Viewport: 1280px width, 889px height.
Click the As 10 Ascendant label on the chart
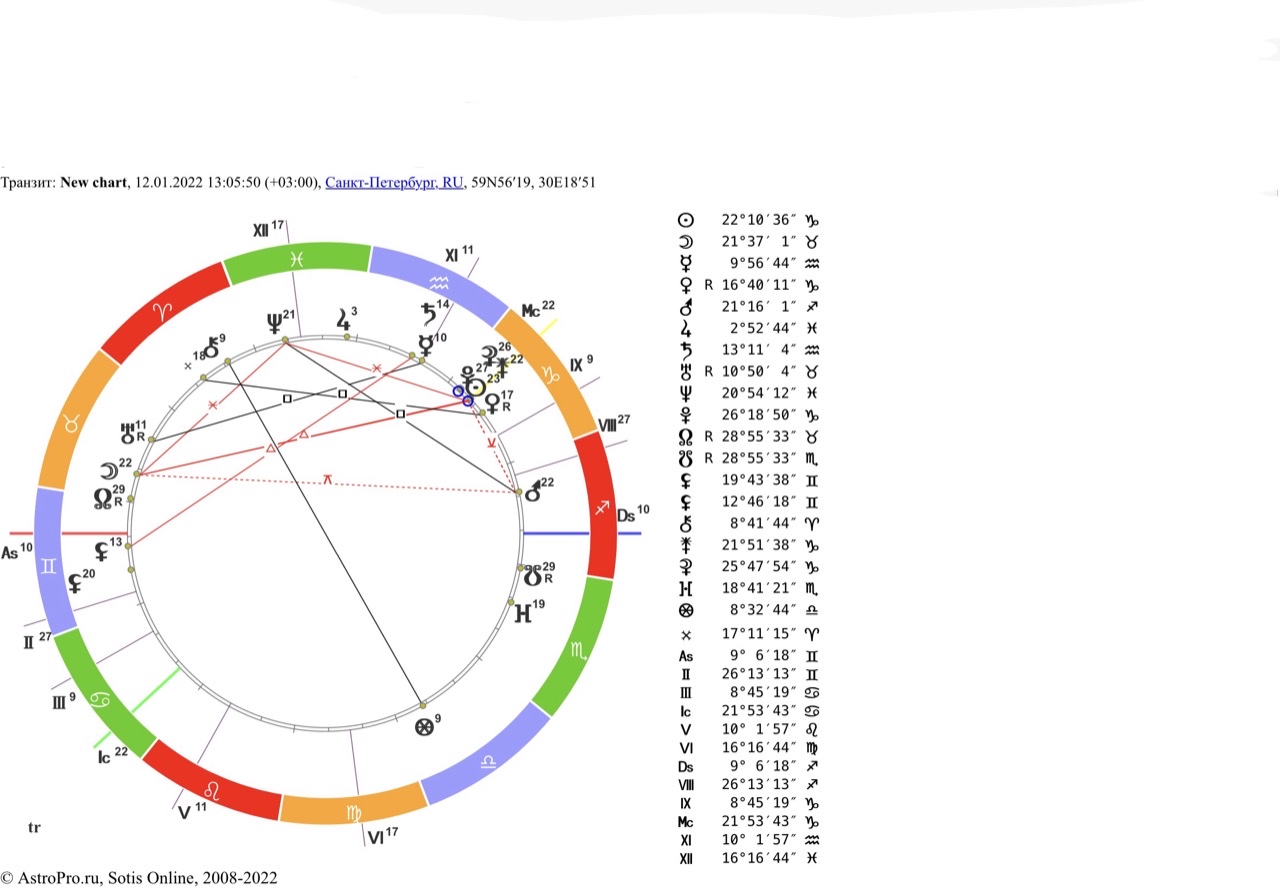point(17,552)
